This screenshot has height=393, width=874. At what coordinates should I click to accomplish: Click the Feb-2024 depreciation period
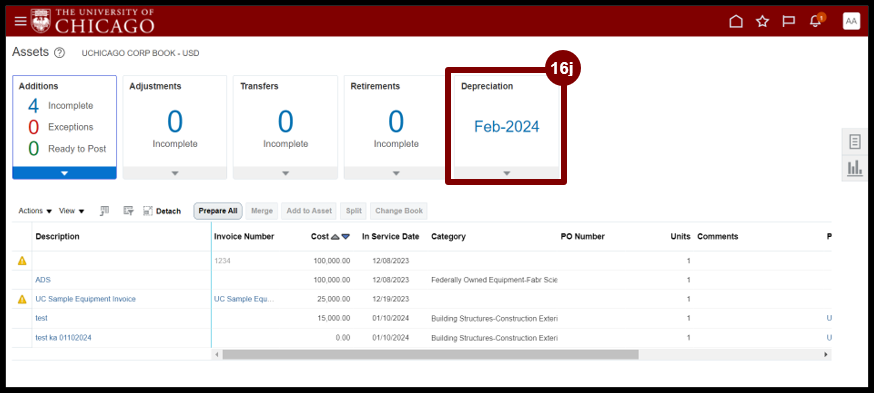click(507, 127)
